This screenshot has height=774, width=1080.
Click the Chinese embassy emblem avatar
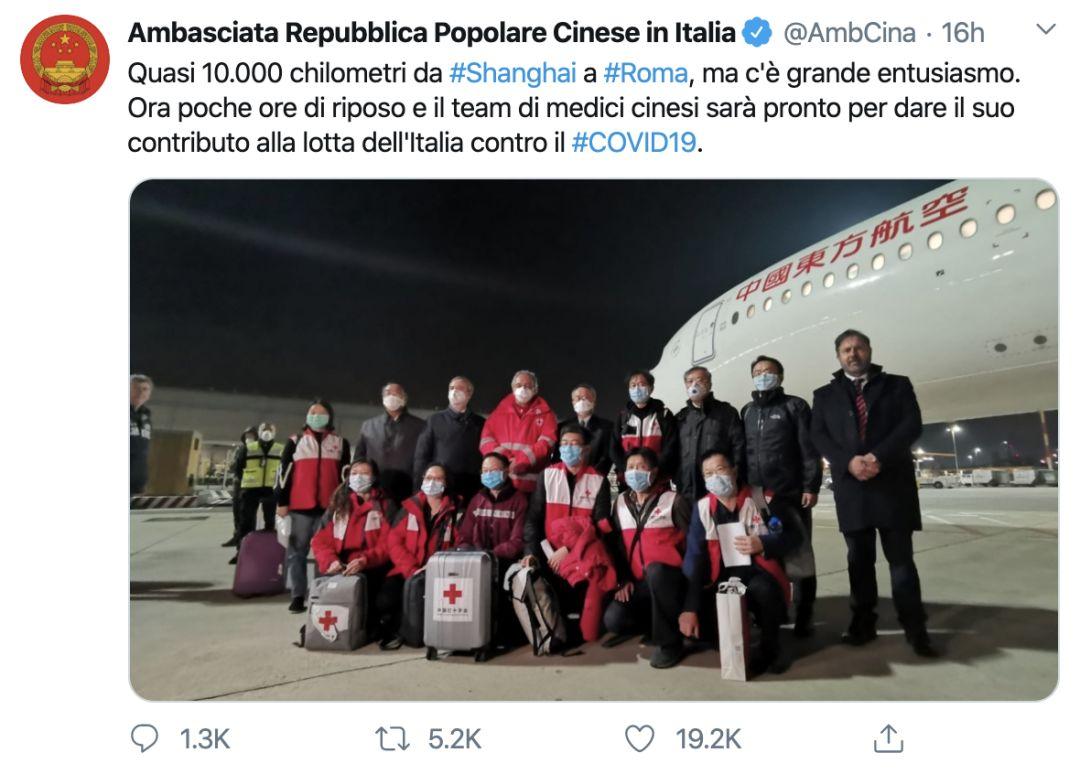click(65, 59)
